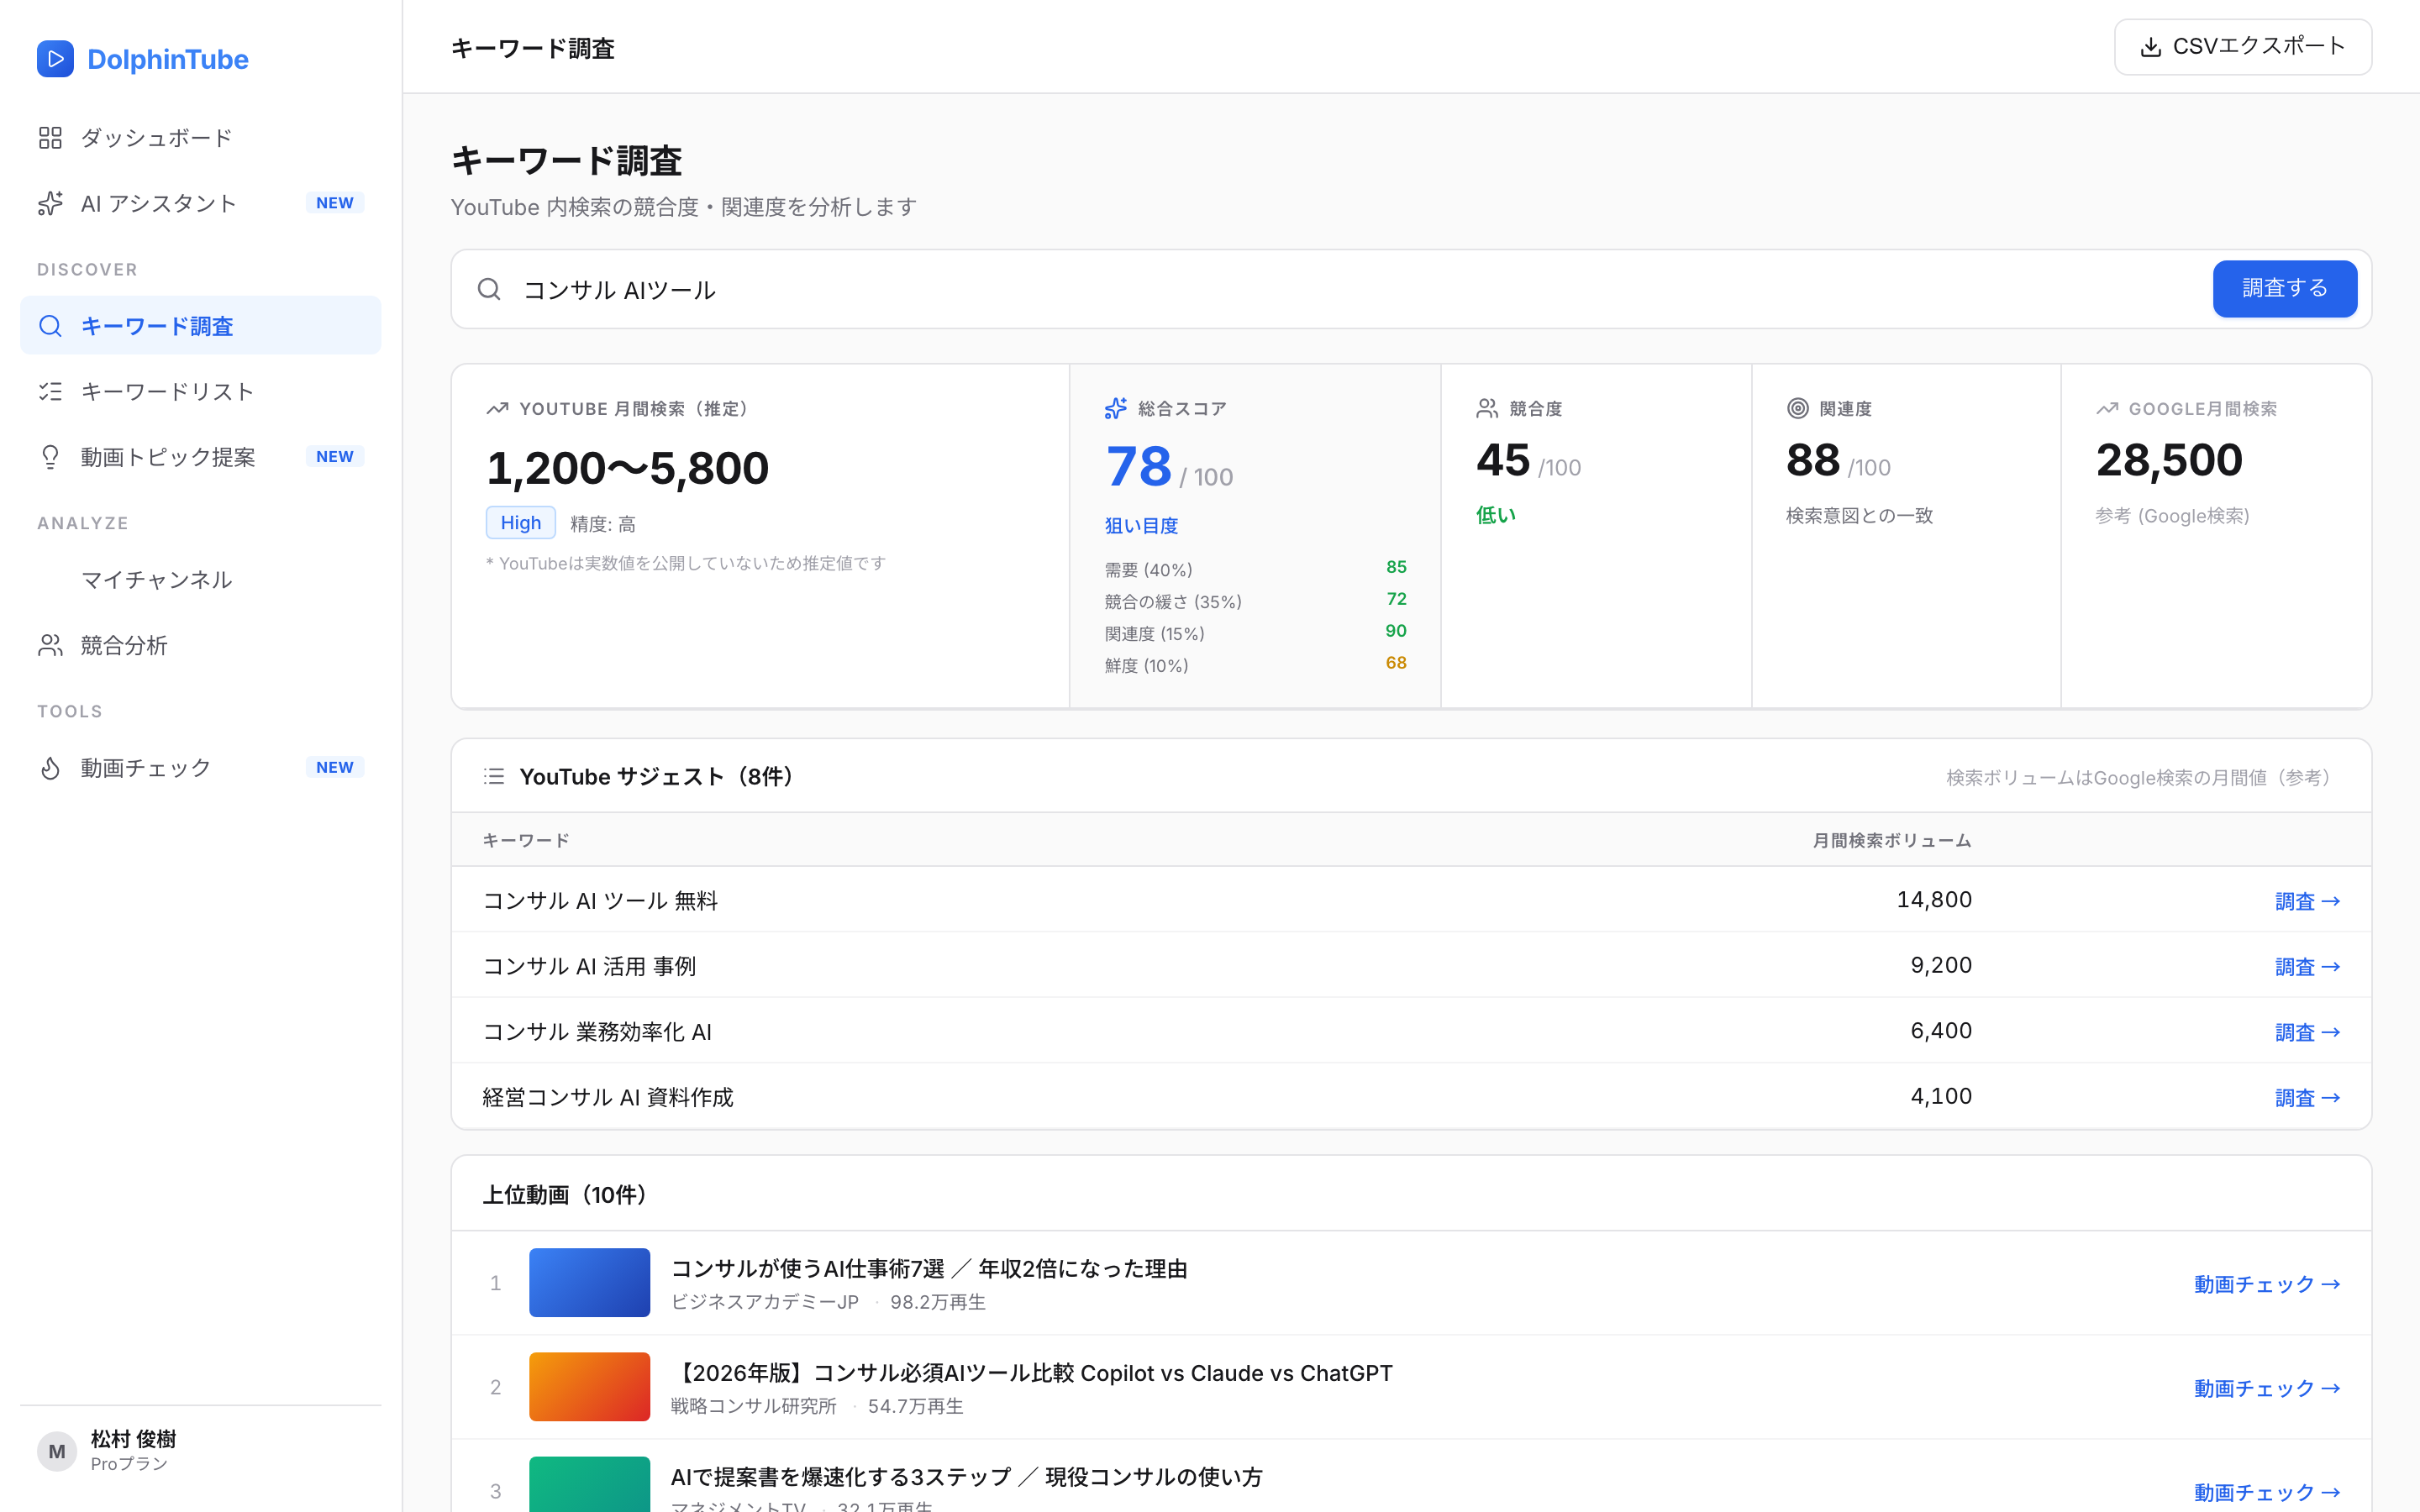Click the 月間検索ボリューム column header
Viewport: 2420px width, 1512px height.
click(x=1892, y=840)
